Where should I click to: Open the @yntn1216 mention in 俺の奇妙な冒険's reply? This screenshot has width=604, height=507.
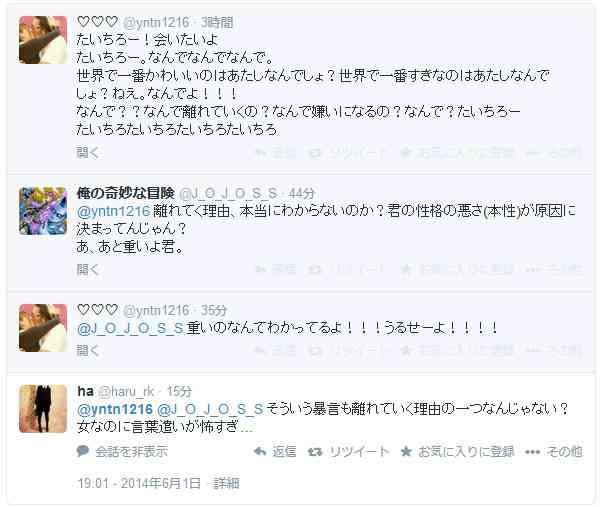click(x=114, y=211)
